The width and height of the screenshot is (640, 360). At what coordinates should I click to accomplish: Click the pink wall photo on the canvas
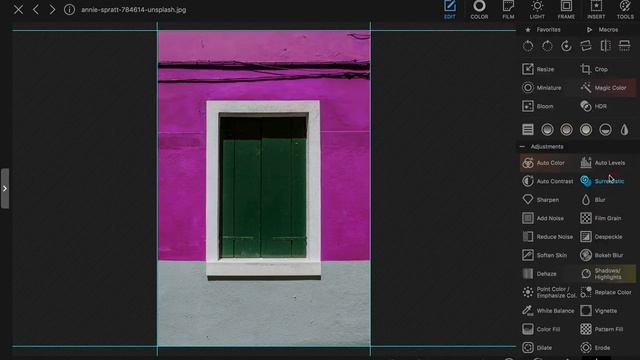pos(264,188)
